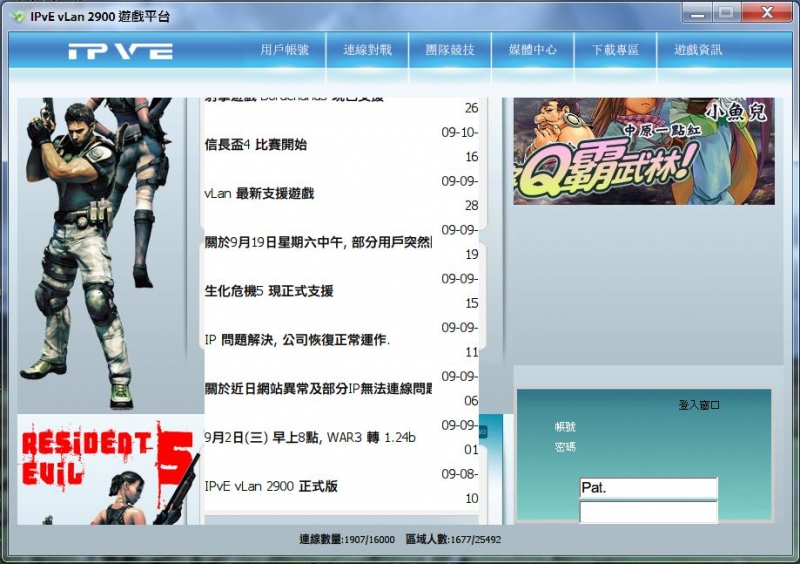The width and height of the screenshot is (800, 564).
Task: Open news item vLan 最新支援遊戲
Action: tap(259, 193)
